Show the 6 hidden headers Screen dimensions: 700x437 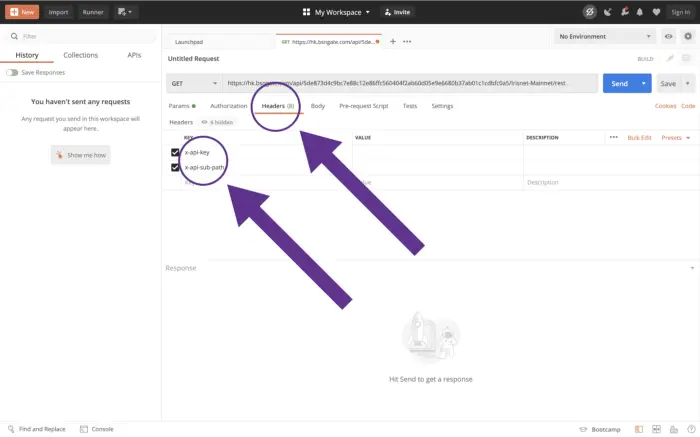[x=217, y=122]
